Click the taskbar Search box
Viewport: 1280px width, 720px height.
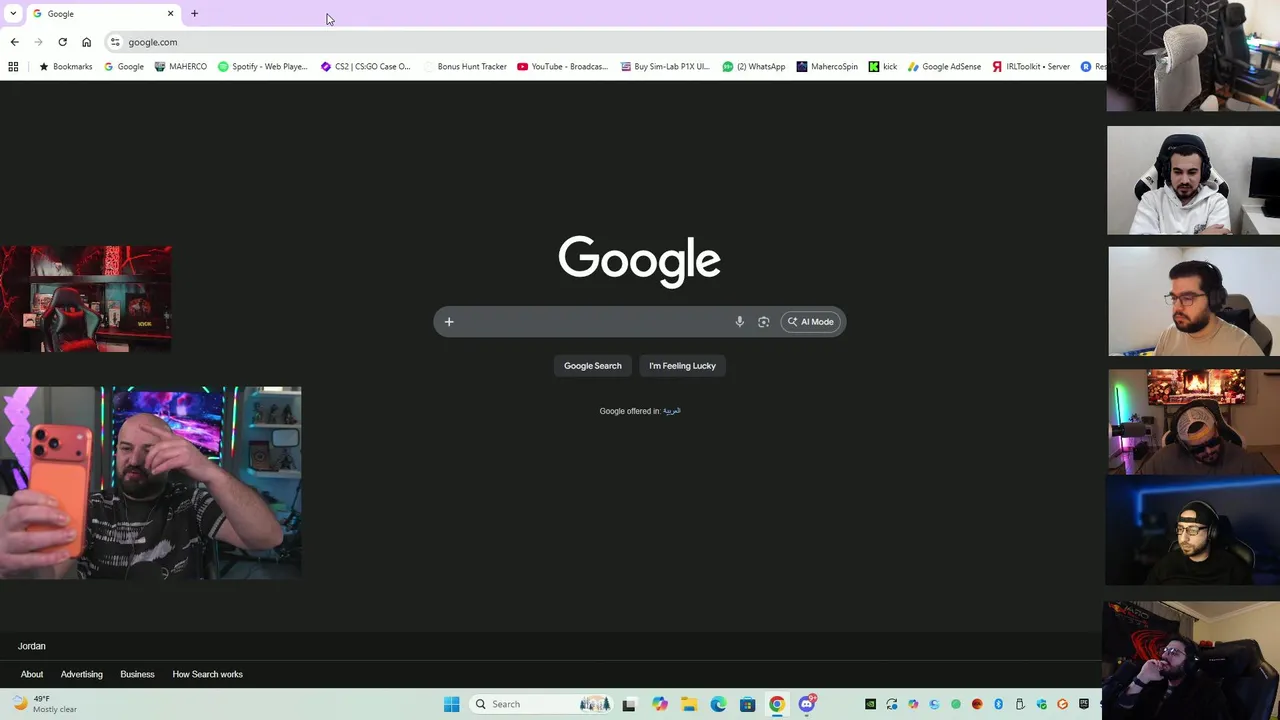[541, 704]
